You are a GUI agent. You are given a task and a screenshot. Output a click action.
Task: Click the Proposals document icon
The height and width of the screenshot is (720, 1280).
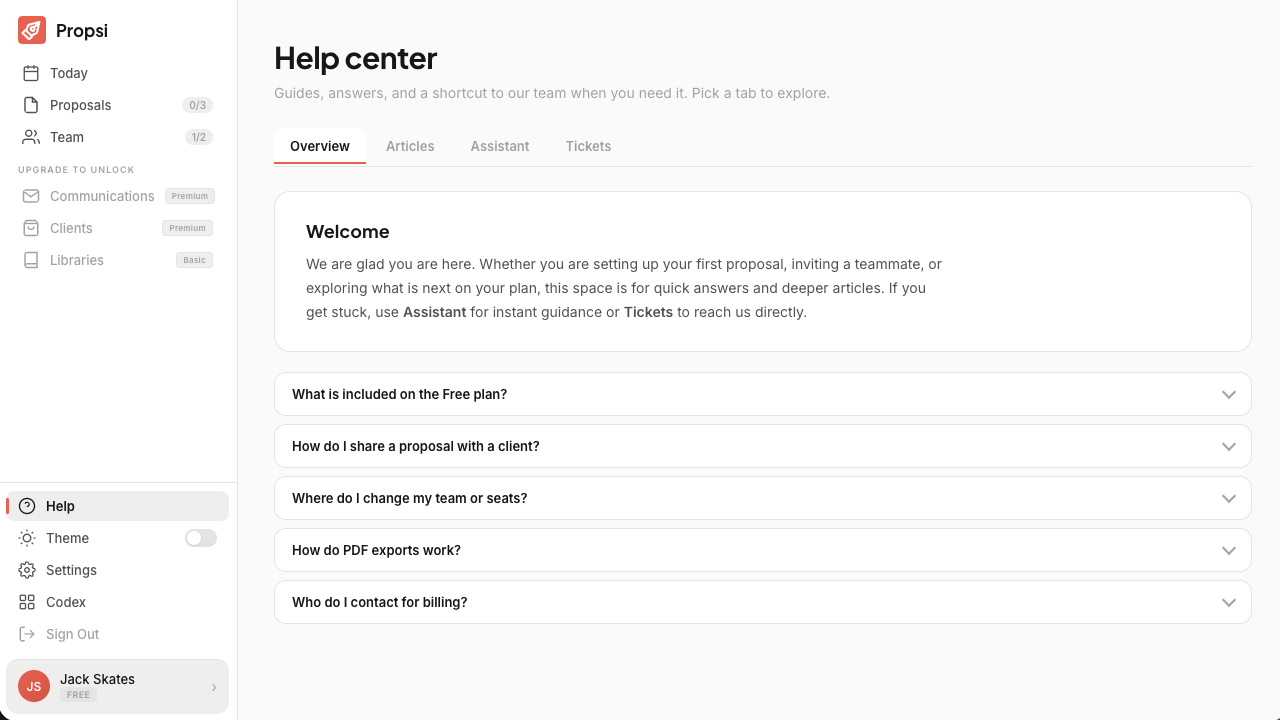pos(31,105)
